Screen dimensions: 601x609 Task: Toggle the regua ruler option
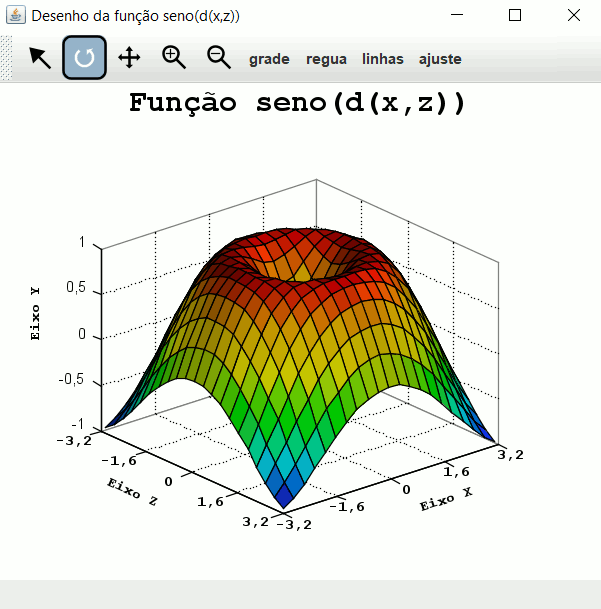click(326, 59)
